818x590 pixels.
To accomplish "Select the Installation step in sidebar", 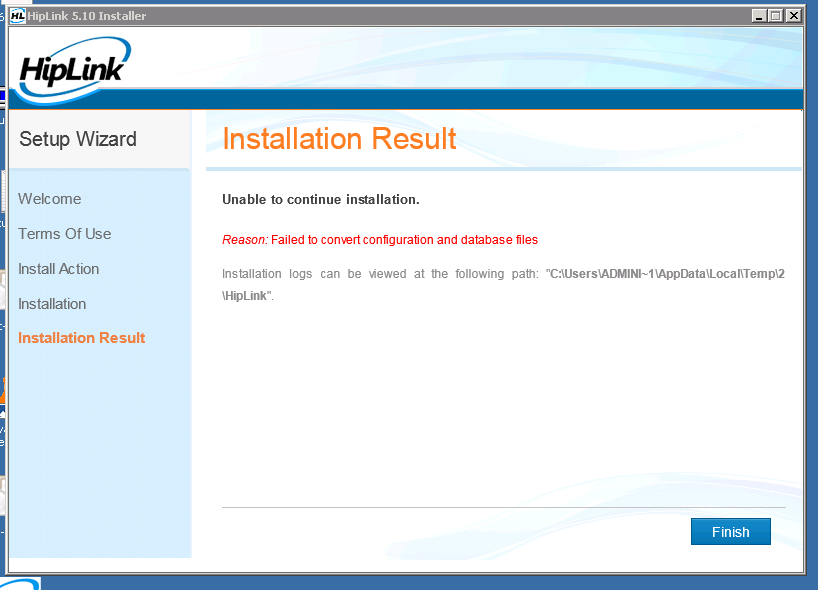I will tap(52, 304).
